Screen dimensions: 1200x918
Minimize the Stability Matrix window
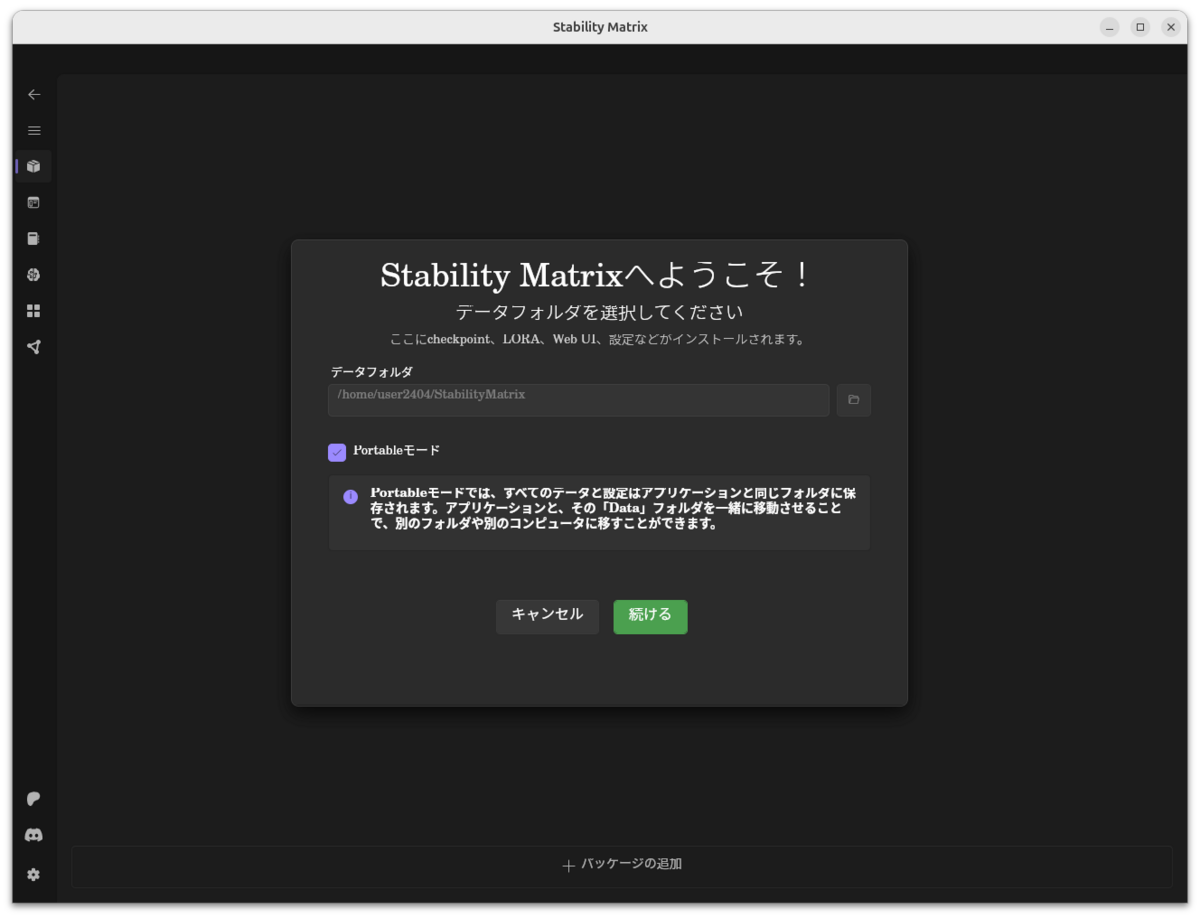coord(1110,27)
